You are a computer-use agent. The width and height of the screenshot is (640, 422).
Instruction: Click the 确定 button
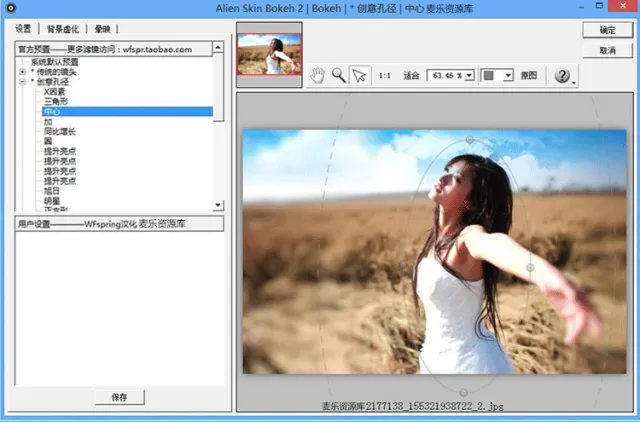tap(607, 30)
